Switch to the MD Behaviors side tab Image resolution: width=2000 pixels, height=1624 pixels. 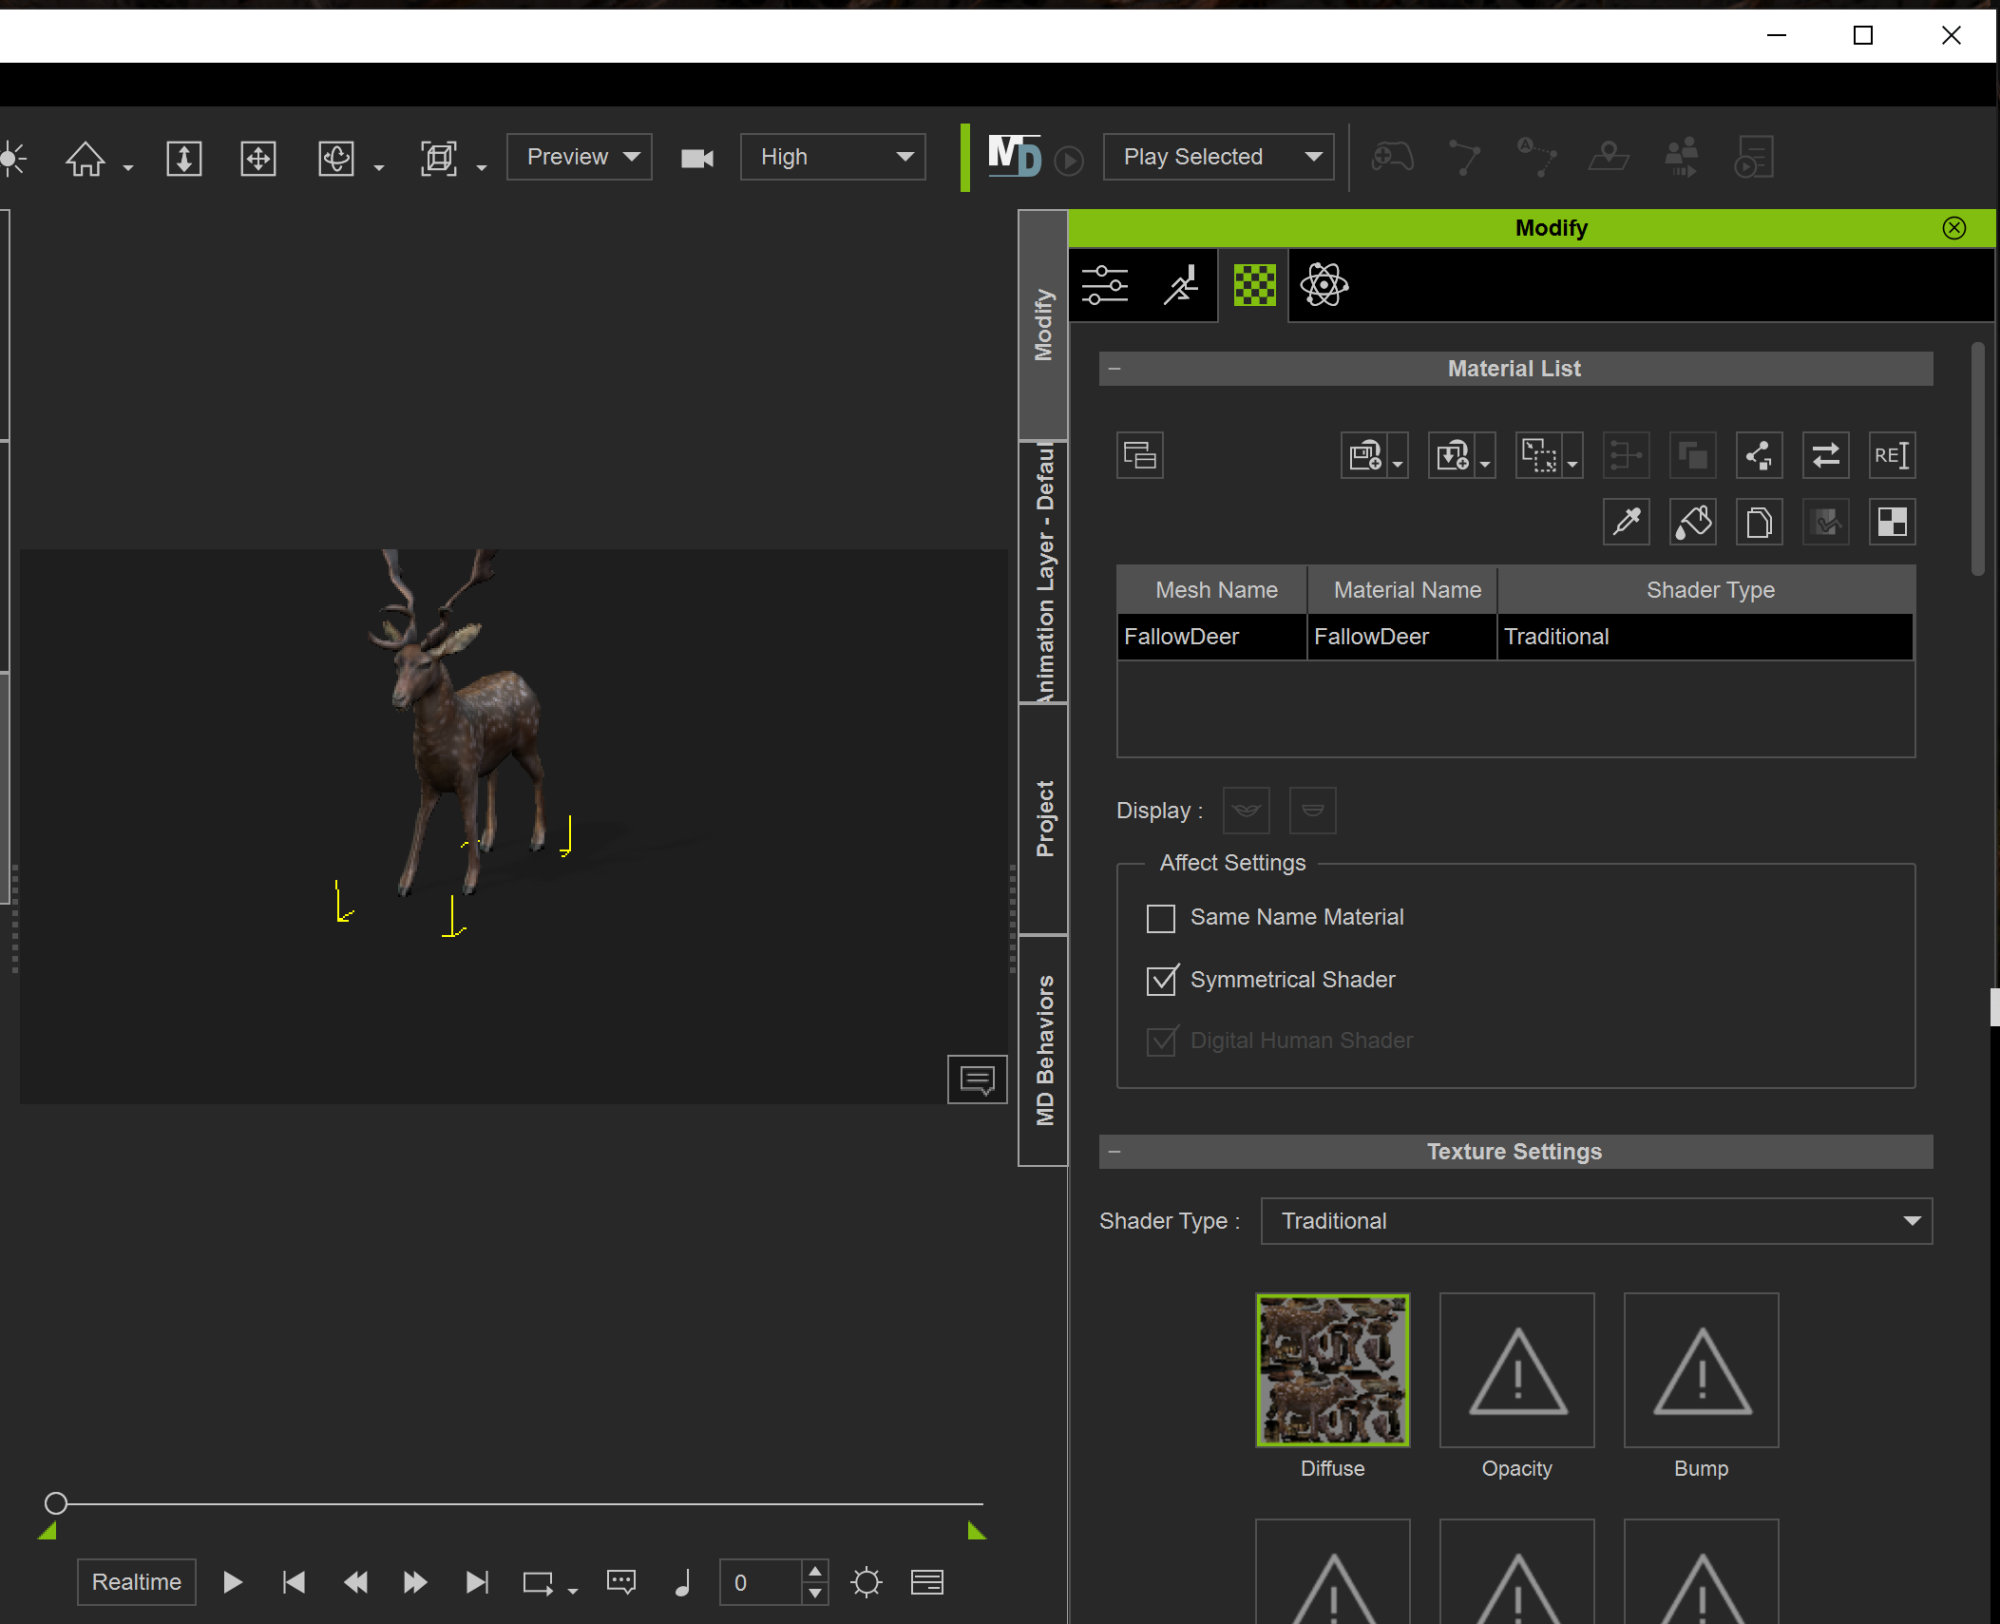point(1043,1051)
